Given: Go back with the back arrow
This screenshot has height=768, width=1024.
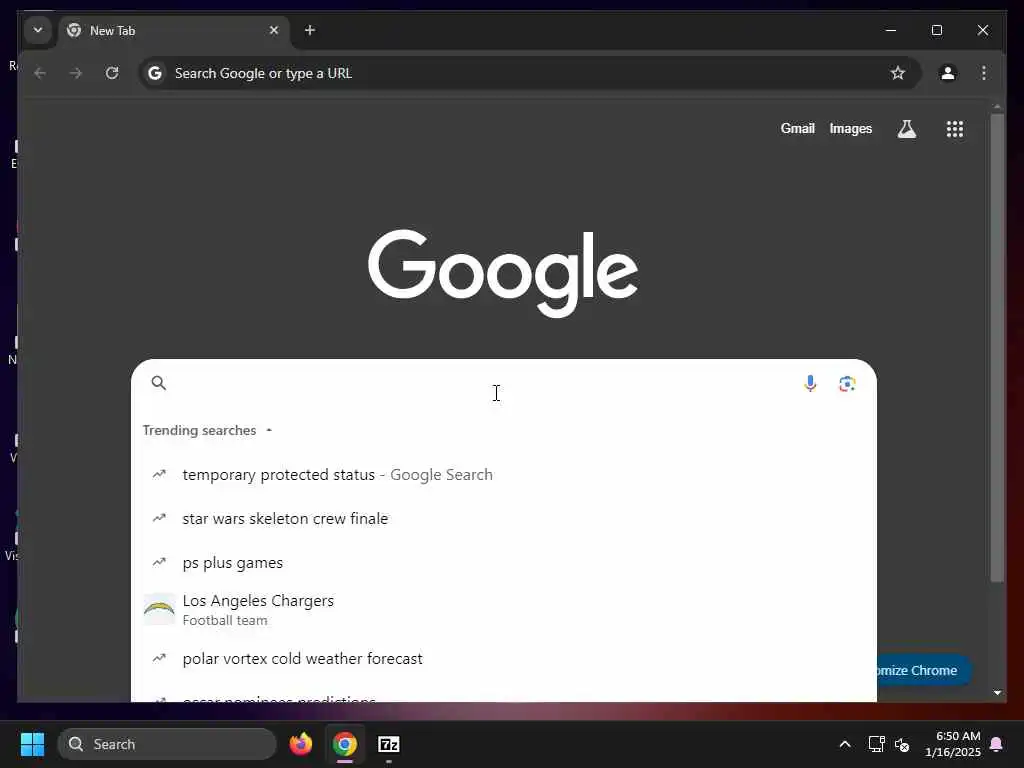Looking at the screenshot, I should [x=40, y=73].
